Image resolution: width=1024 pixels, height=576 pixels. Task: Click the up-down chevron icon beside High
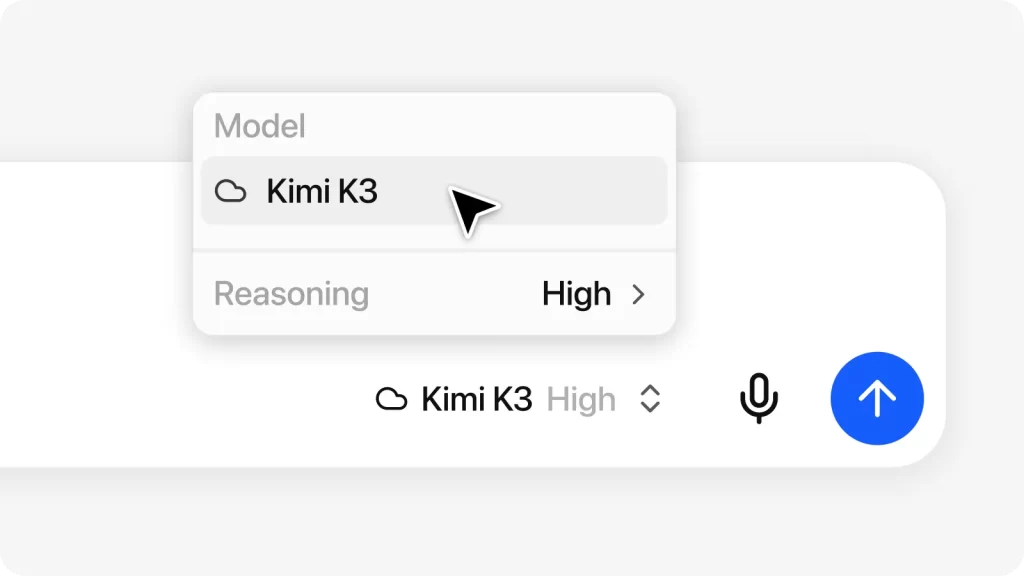pos(650,398)
